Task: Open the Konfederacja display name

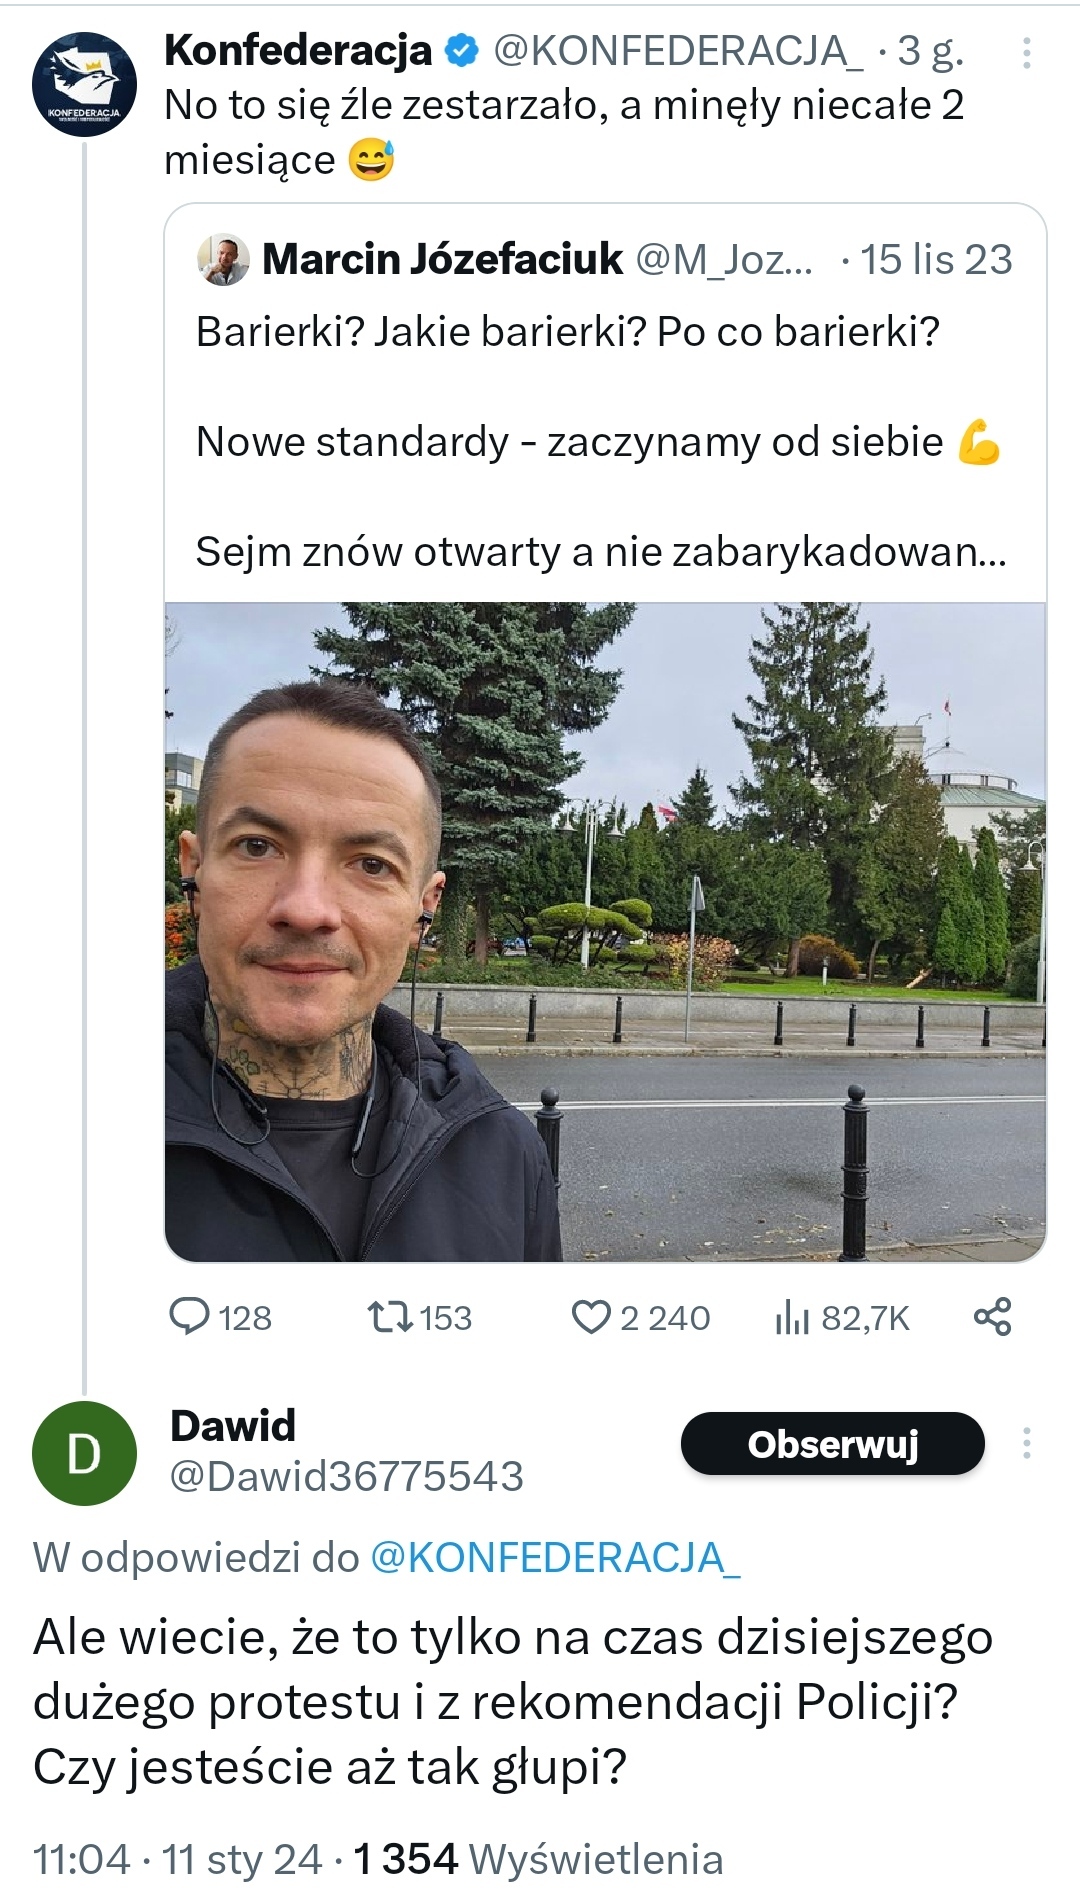Action: click(x=298, y=50)
